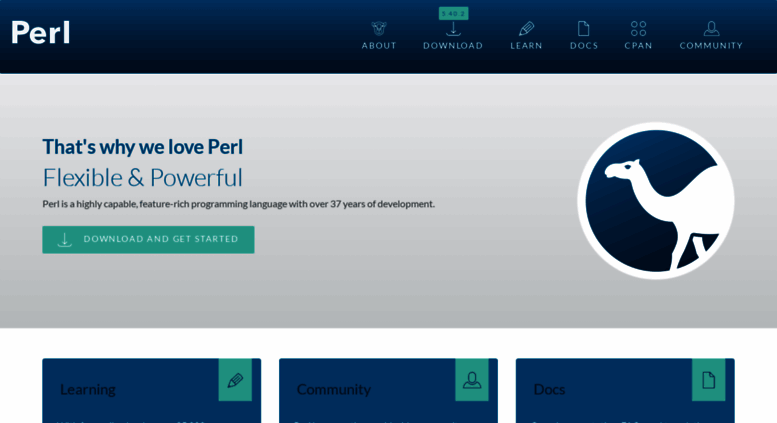Click the "That's why we love Perl" heading
The image size is (777, 423).
[143, 147]
